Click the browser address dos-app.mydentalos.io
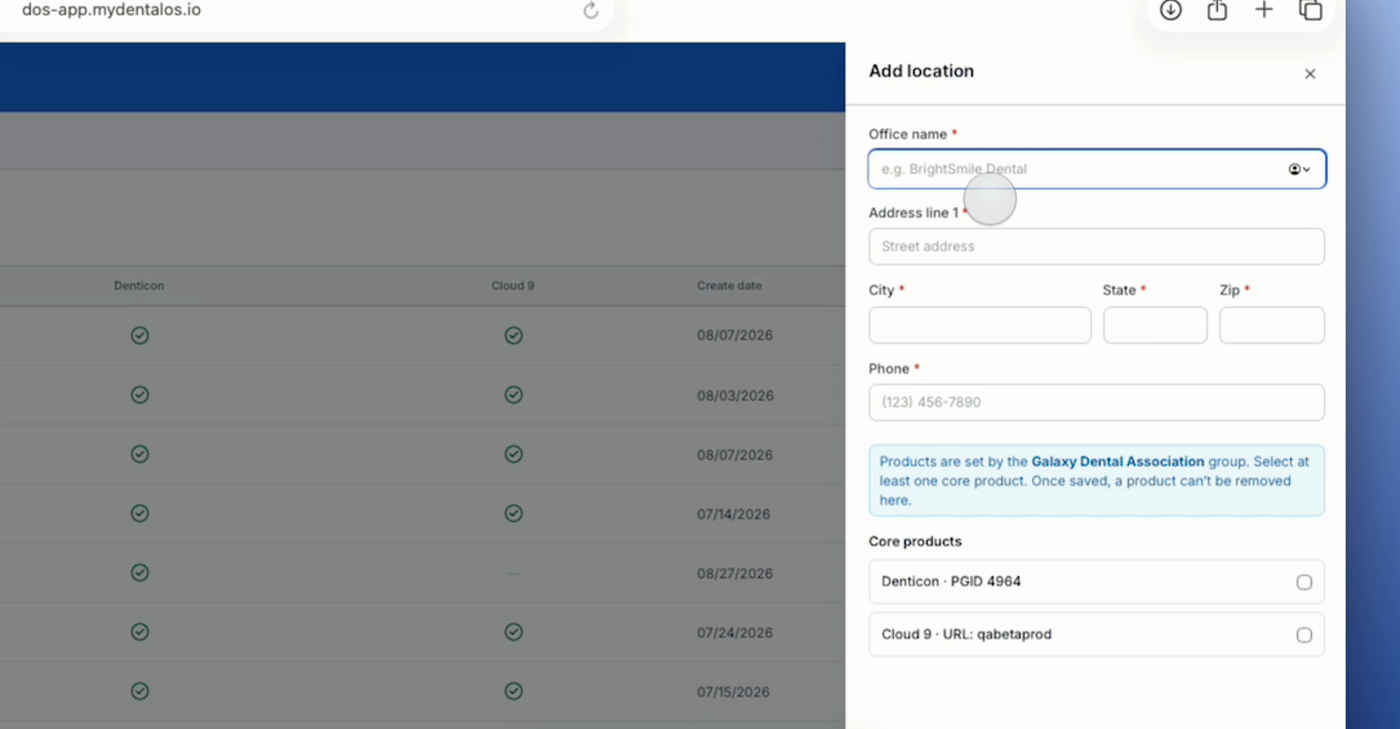1400x729 pixels. [x=111, y=10]
